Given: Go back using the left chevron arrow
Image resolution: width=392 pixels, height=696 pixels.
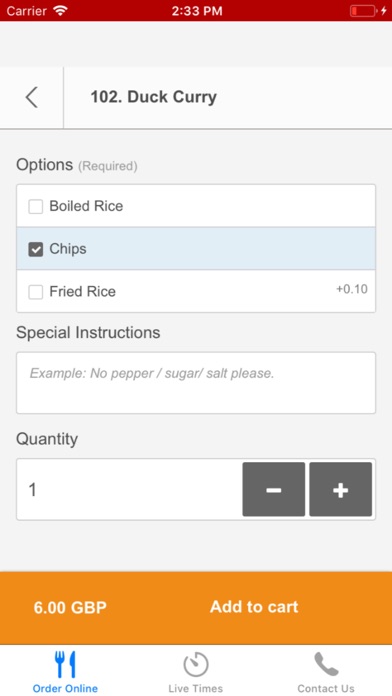Looking at the screenshot, I should tap(32, 97).
